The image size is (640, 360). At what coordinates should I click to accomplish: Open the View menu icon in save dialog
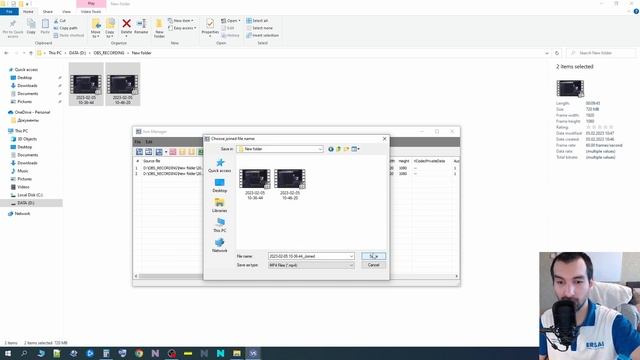(x=355, y=149)
